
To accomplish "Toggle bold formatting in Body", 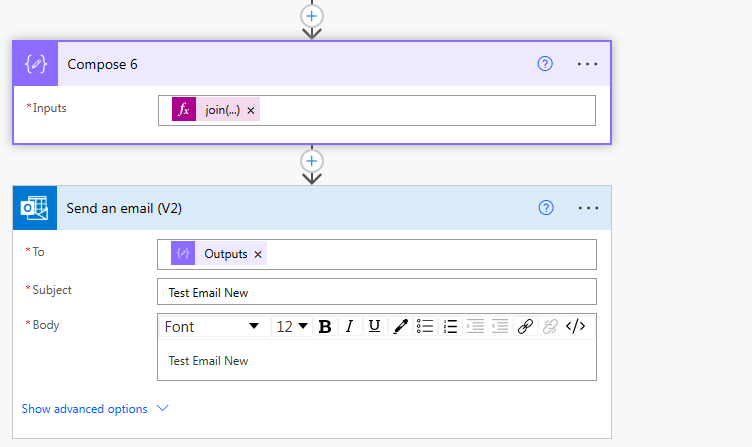I will pyautogui.click(x=325, y=327).
